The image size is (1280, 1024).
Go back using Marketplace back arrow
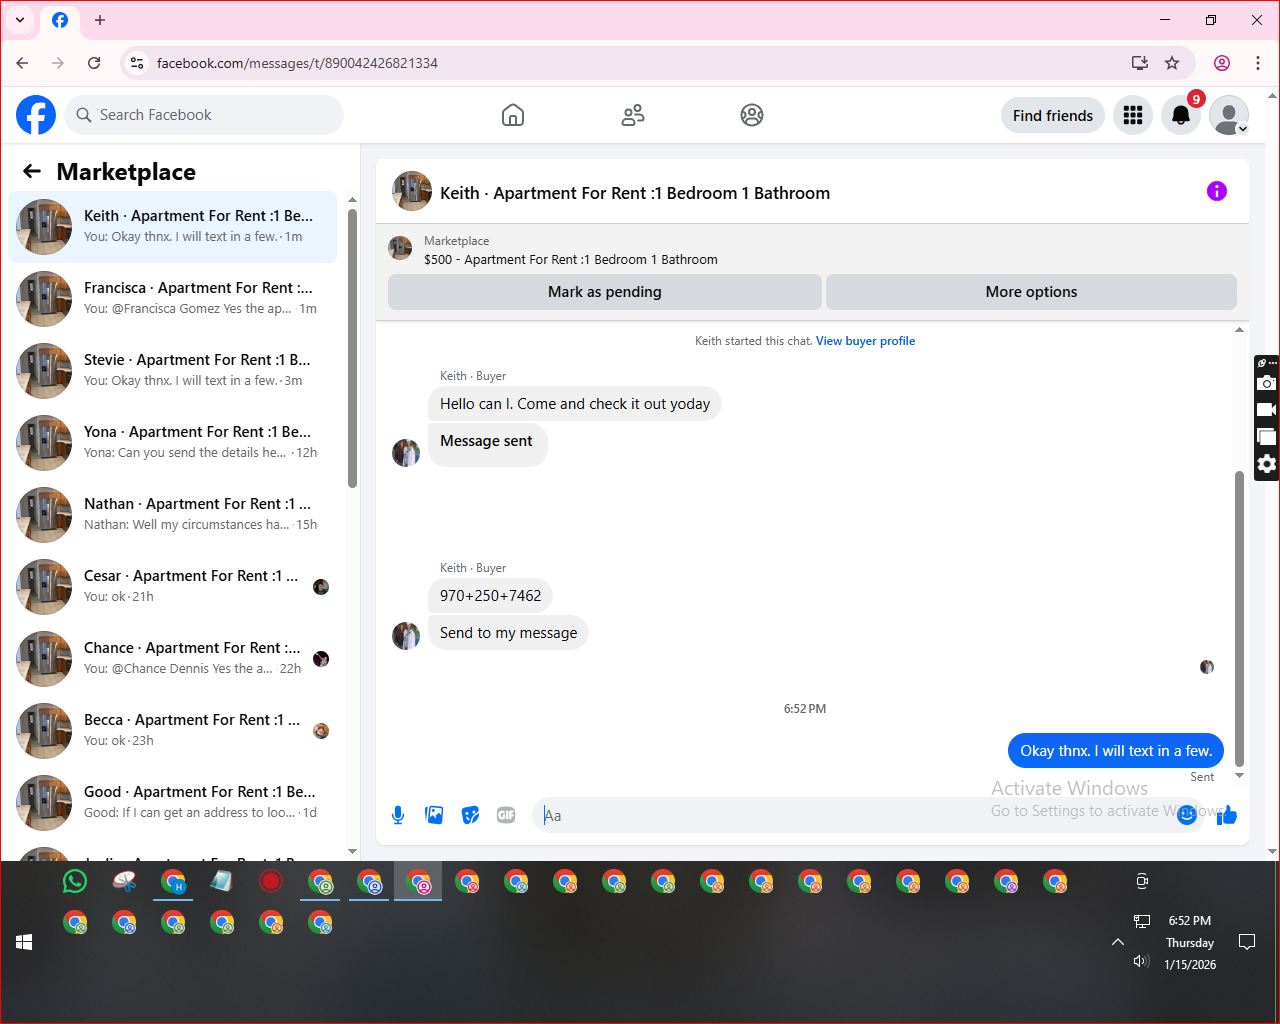pyautogui.click(x=32, y=171)
